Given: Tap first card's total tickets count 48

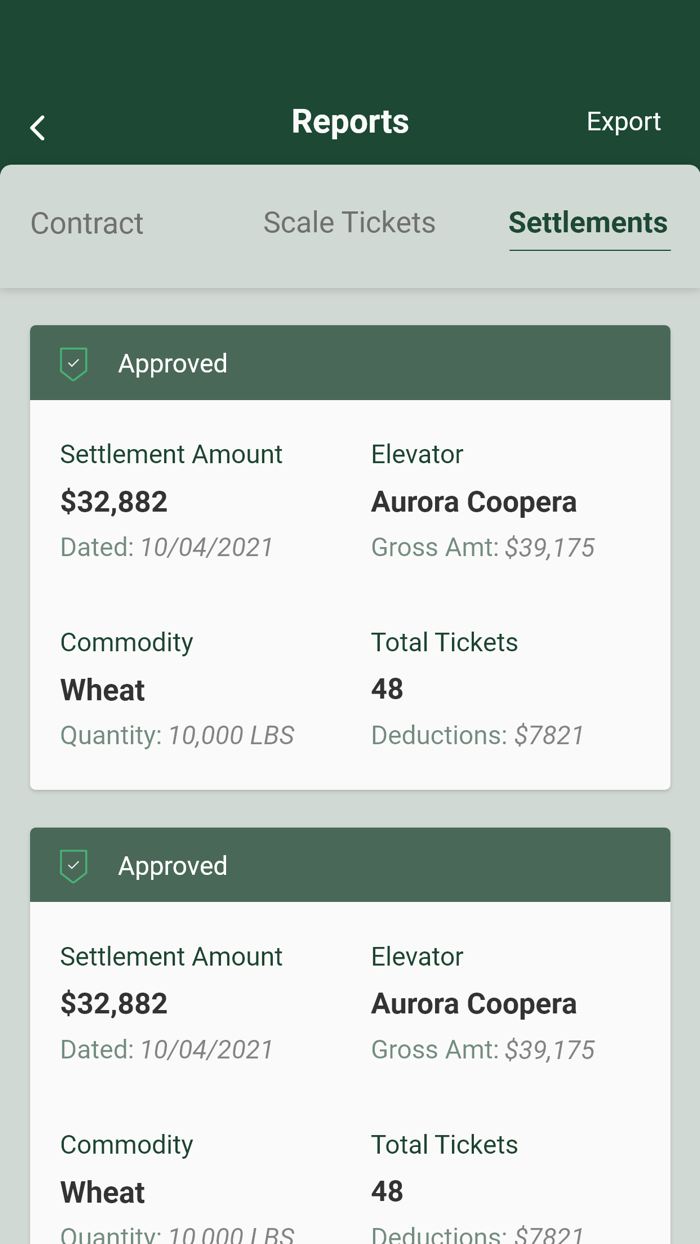Looking at the screenshot, I should (x=387, y=689).
